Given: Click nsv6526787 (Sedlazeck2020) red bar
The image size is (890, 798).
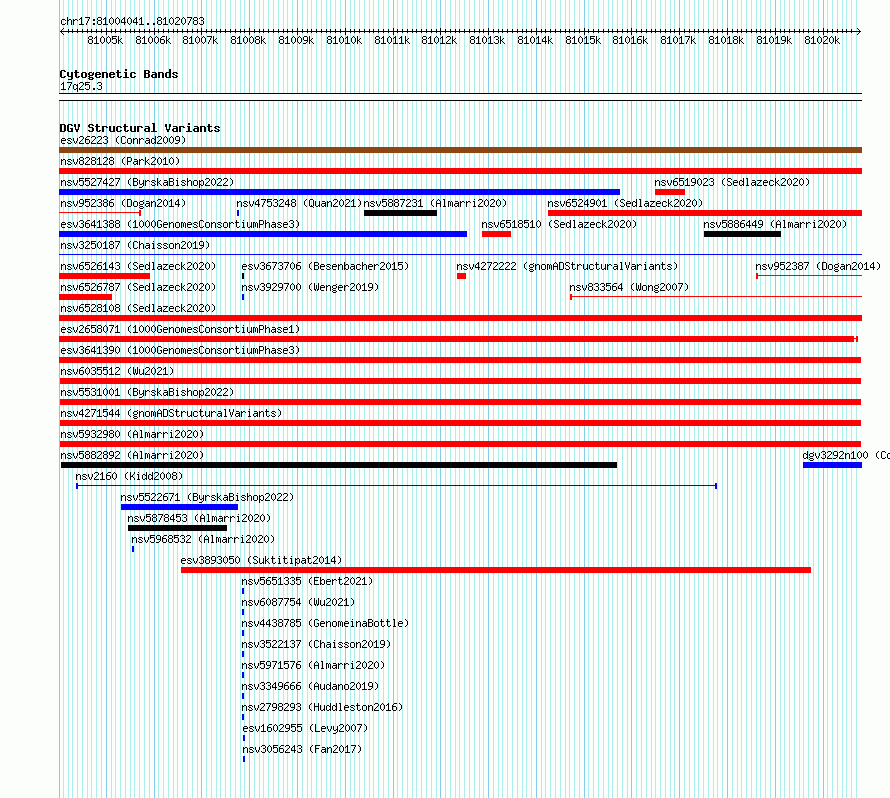Looking at the screenshot, I should (x=85, y=297).
